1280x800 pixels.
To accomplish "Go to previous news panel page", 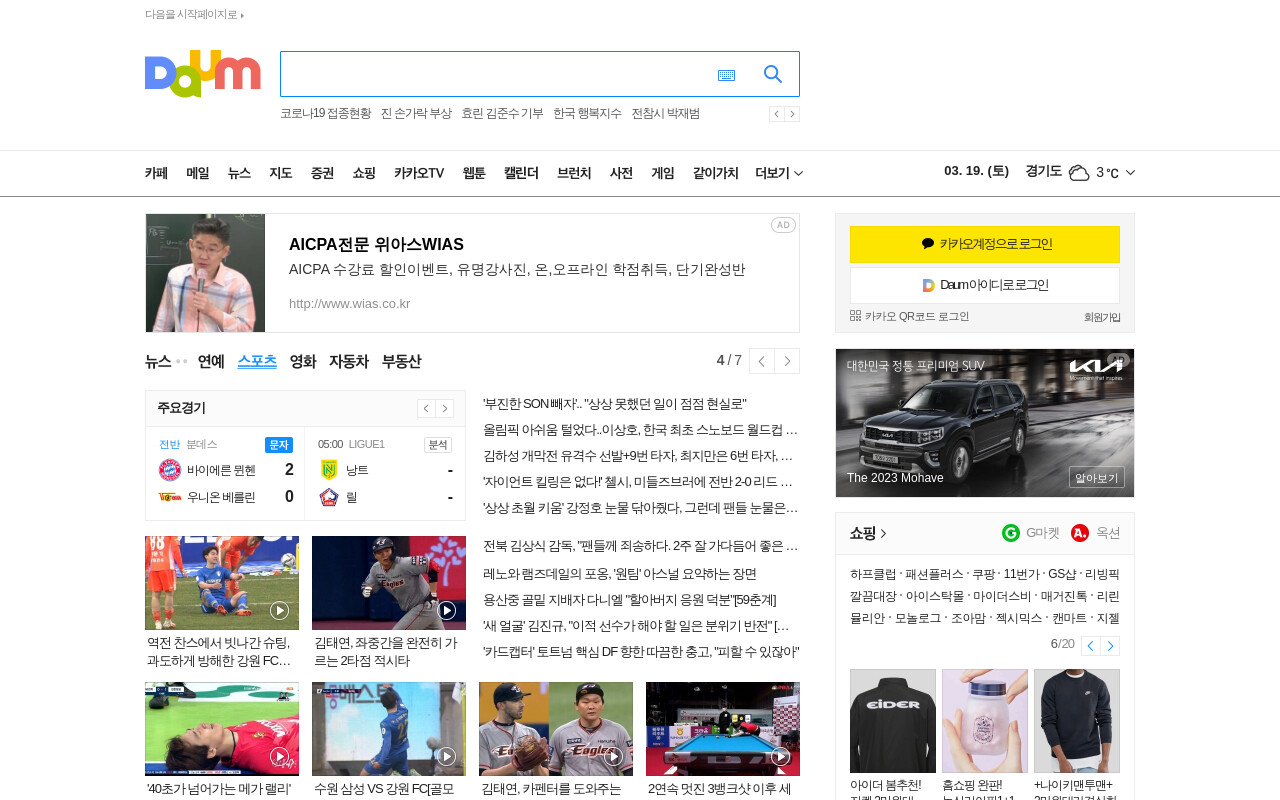I will pyautogui.click(x=762, y=361).
